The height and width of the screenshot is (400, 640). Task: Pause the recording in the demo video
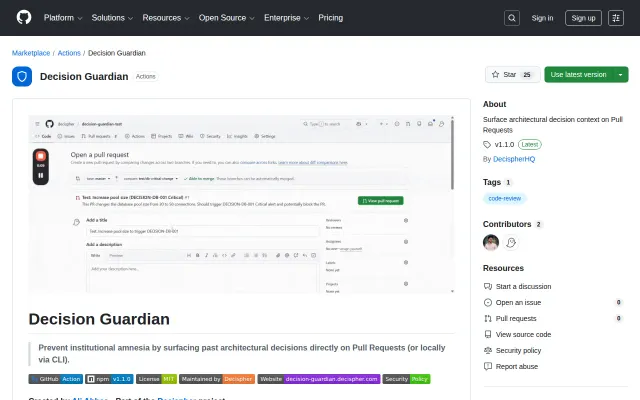[x=41, y=176]
